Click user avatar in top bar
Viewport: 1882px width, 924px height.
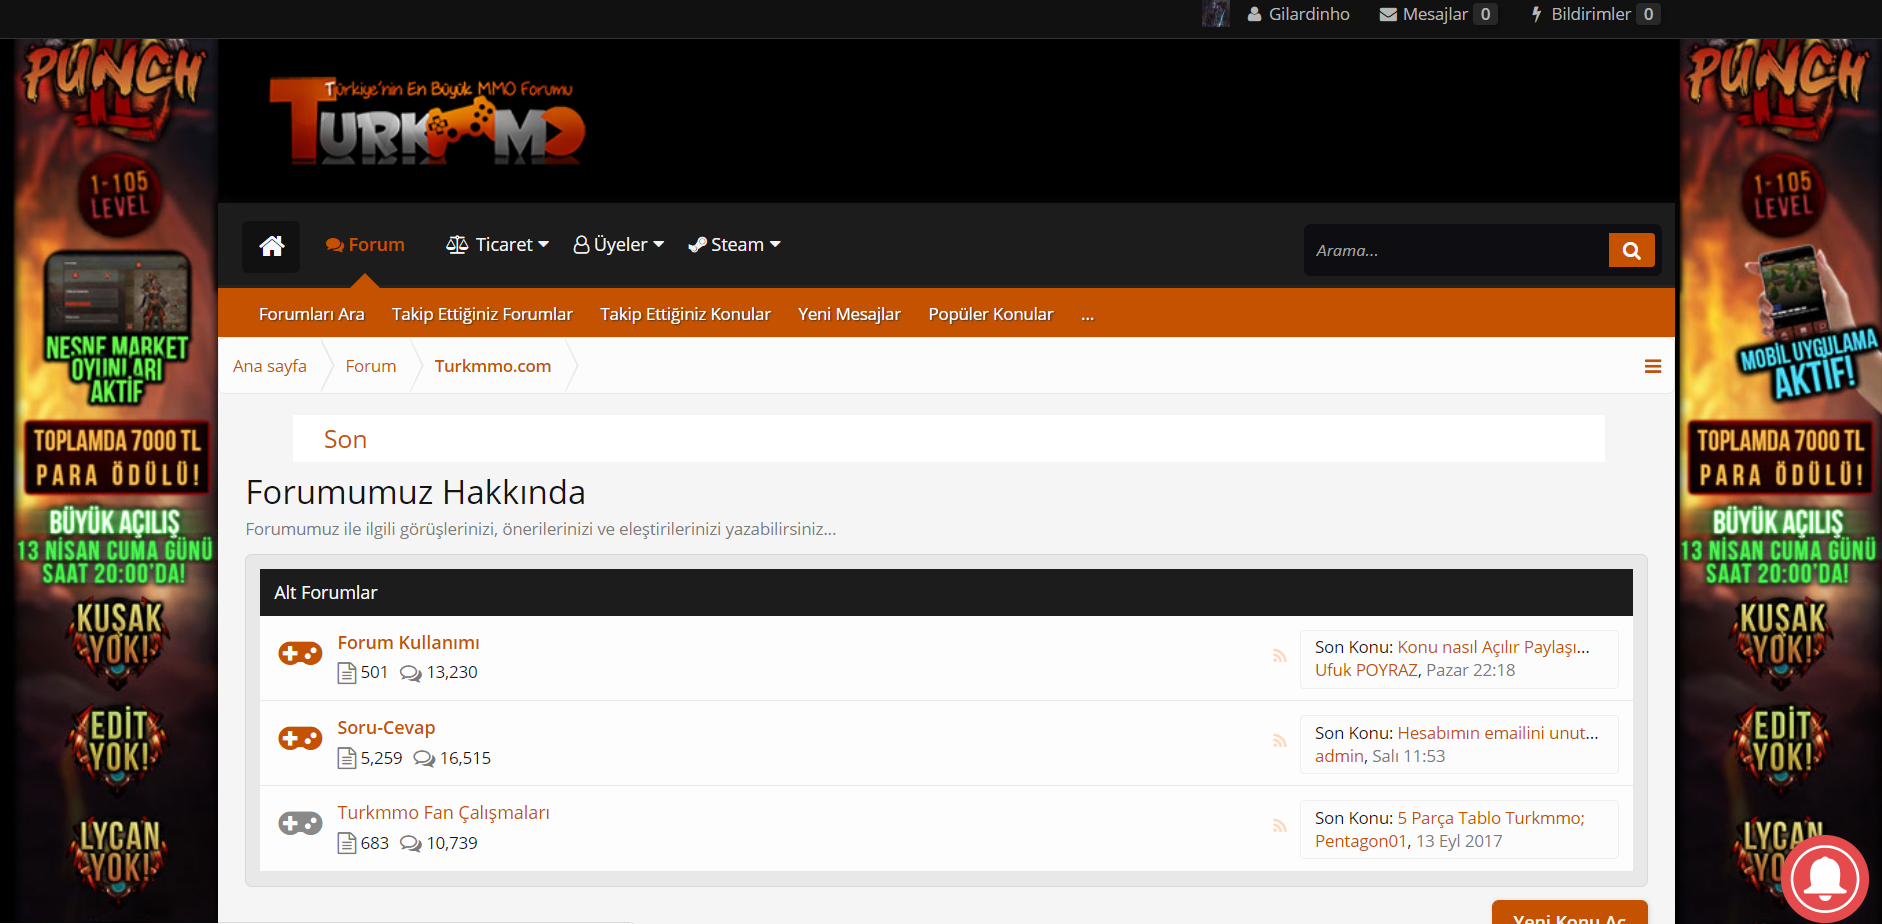click(1216, 14)
